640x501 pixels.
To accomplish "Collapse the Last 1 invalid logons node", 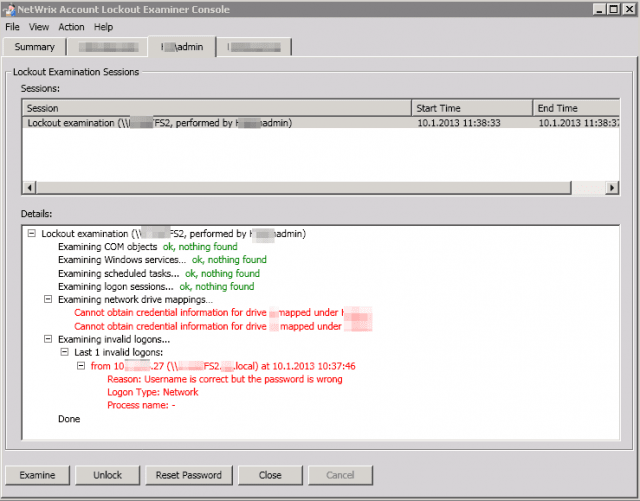I will 64,352.
